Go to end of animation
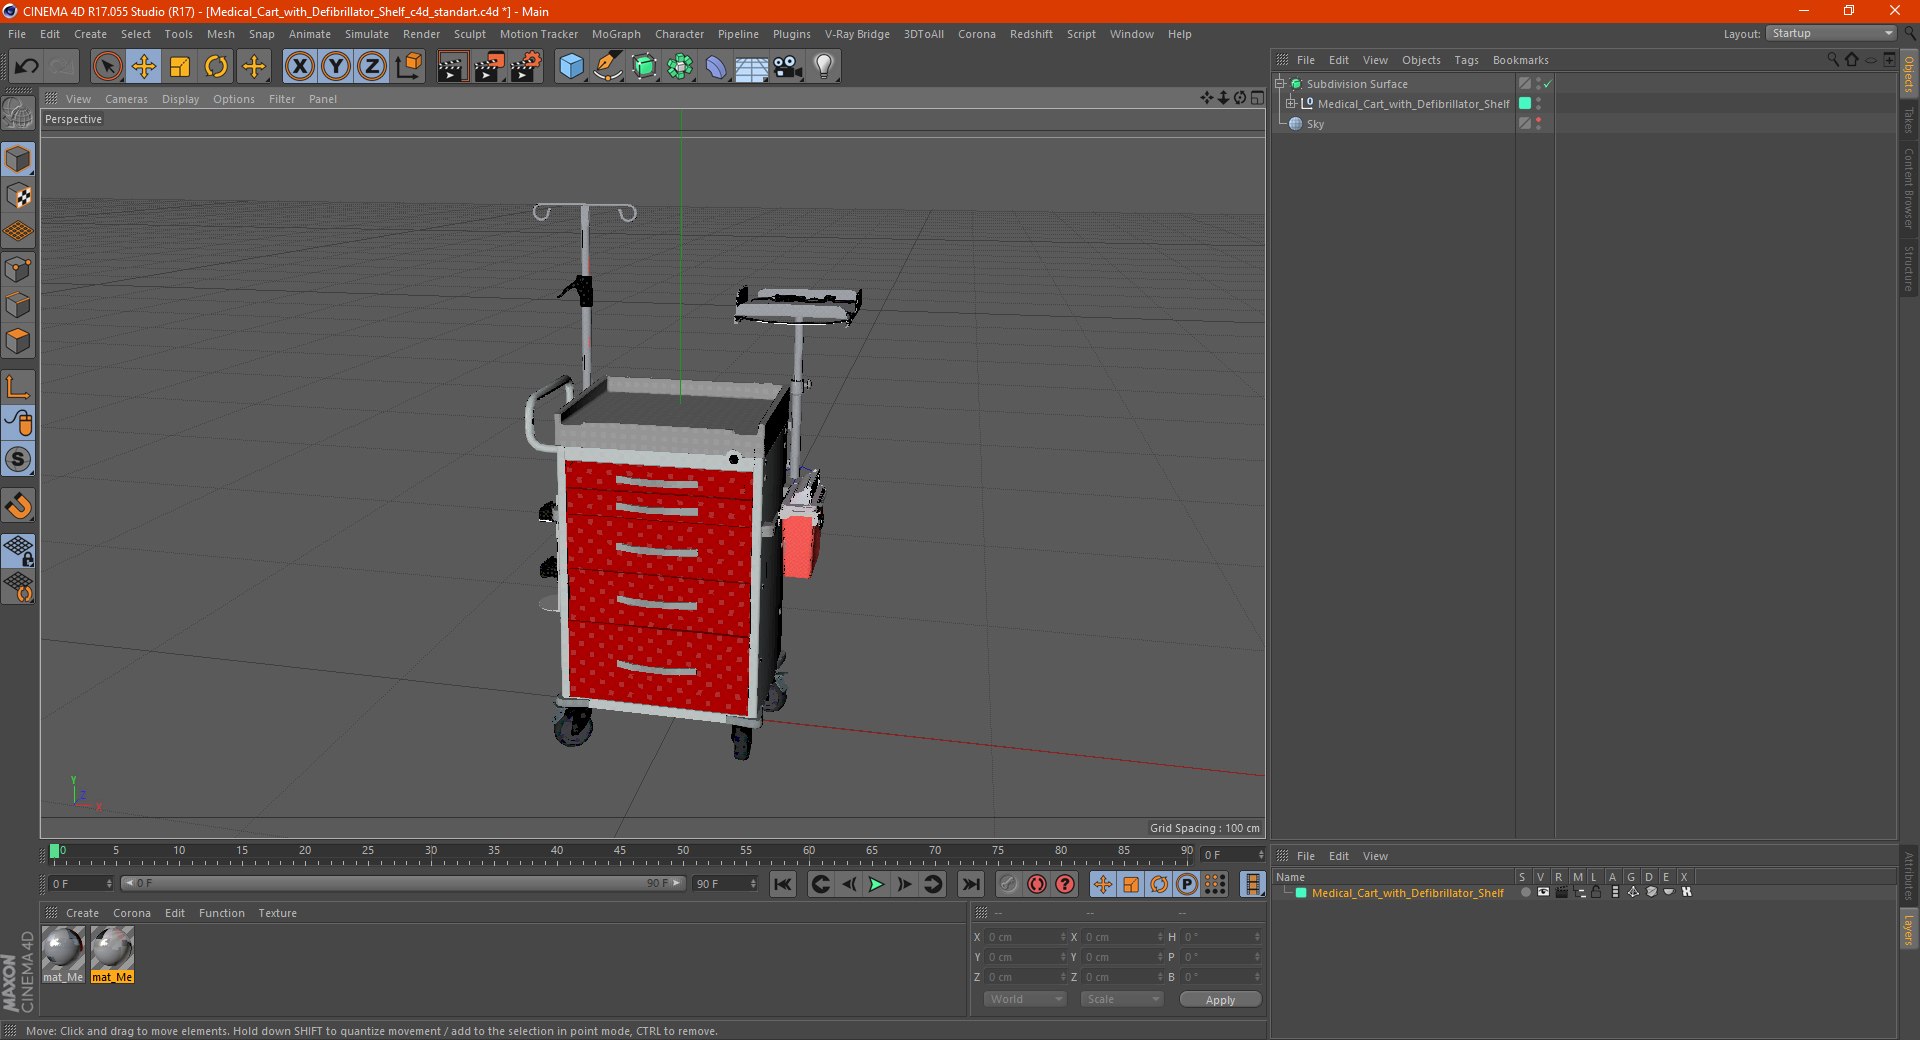The image size is (1920, 1040). coord(970,884)
